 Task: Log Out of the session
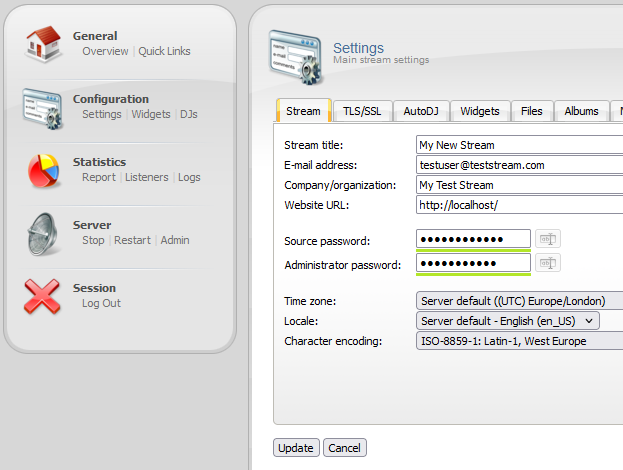(101, 304)
